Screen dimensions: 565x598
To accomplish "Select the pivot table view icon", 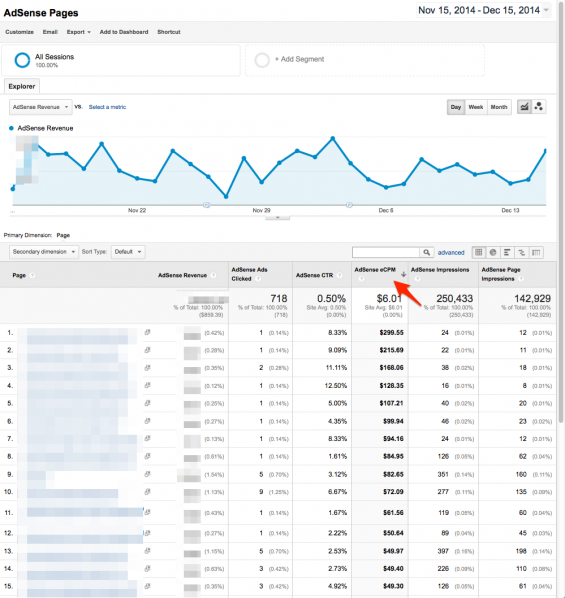I will [x=536, y=252].
